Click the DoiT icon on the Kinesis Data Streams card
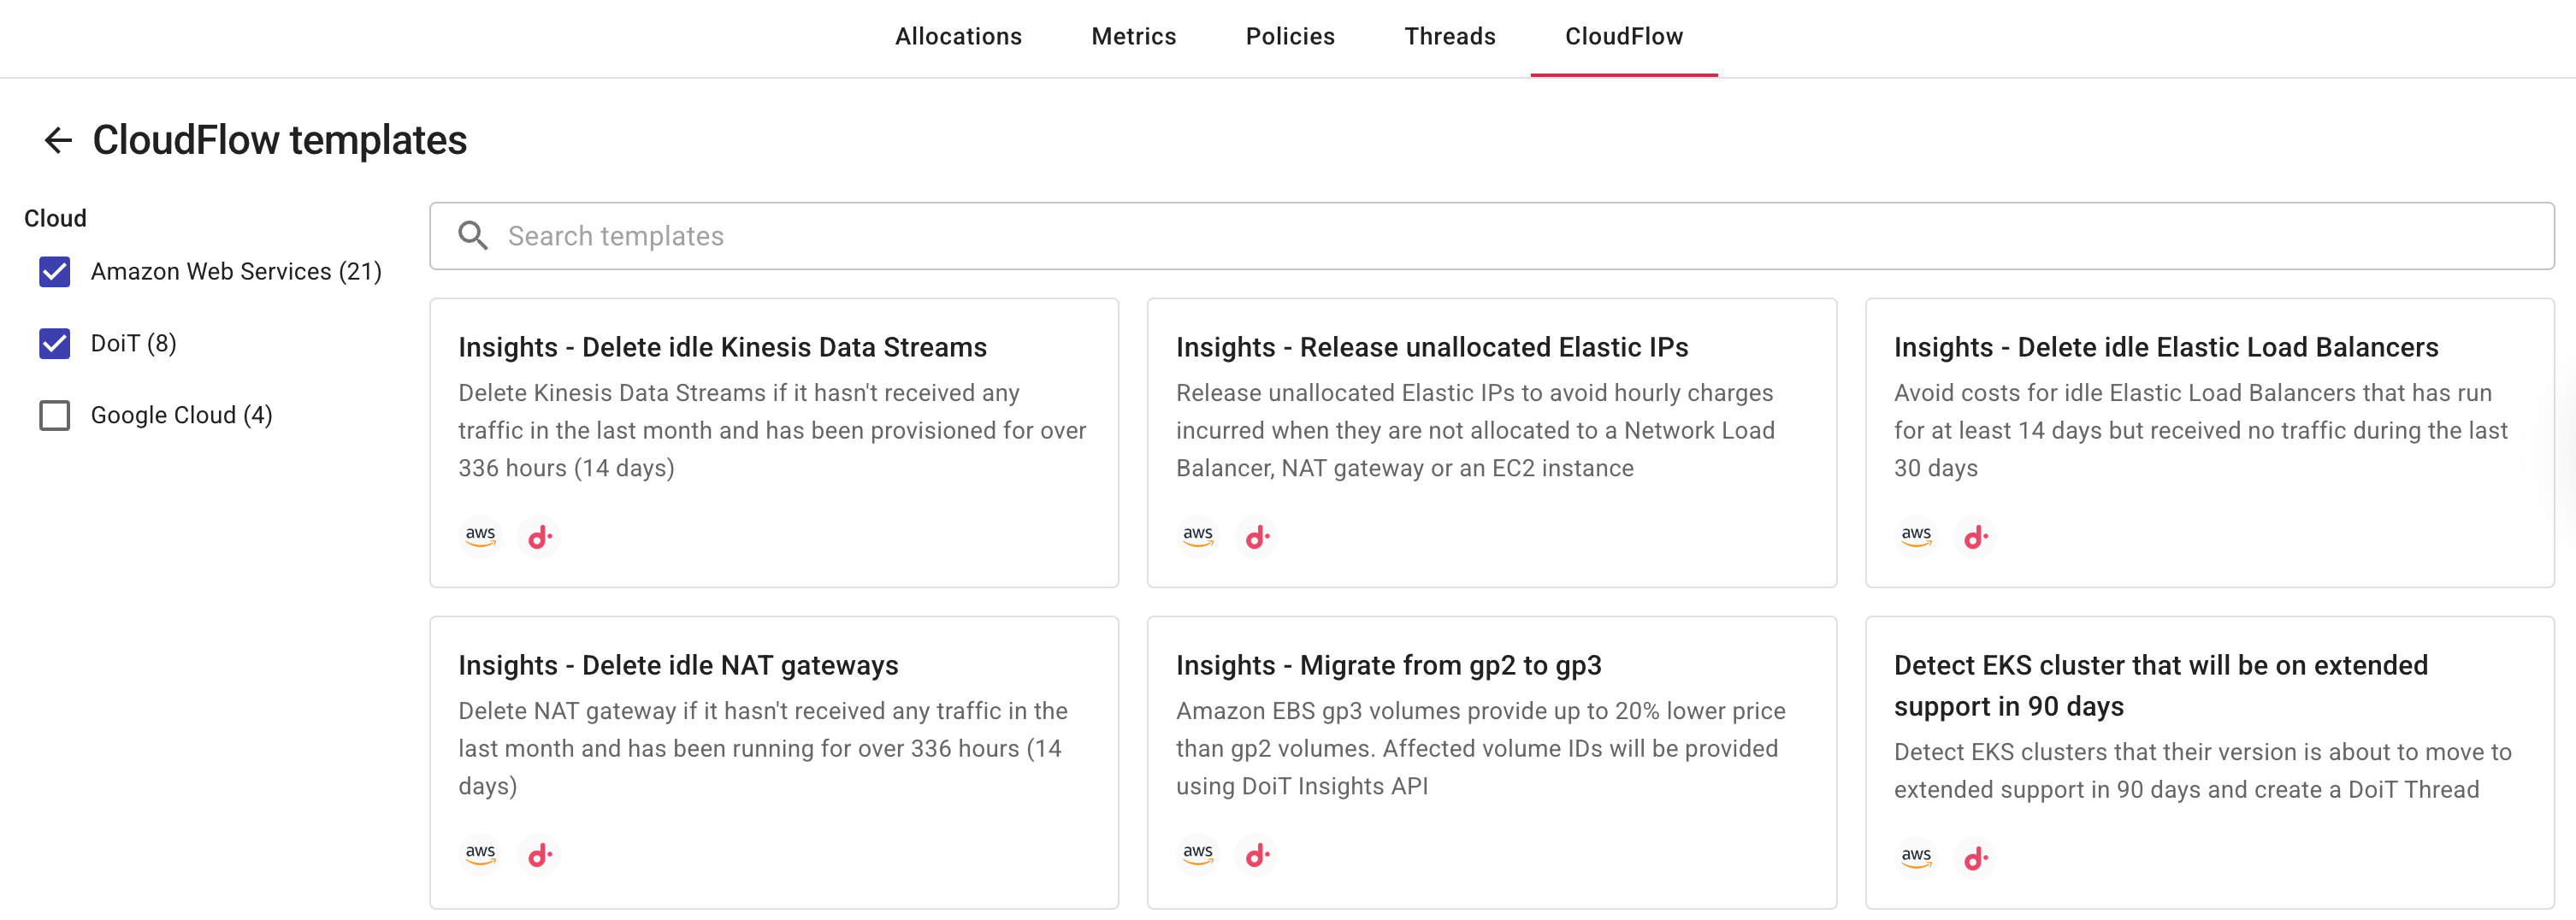The image size is (2576, 920). pos(539,536)
